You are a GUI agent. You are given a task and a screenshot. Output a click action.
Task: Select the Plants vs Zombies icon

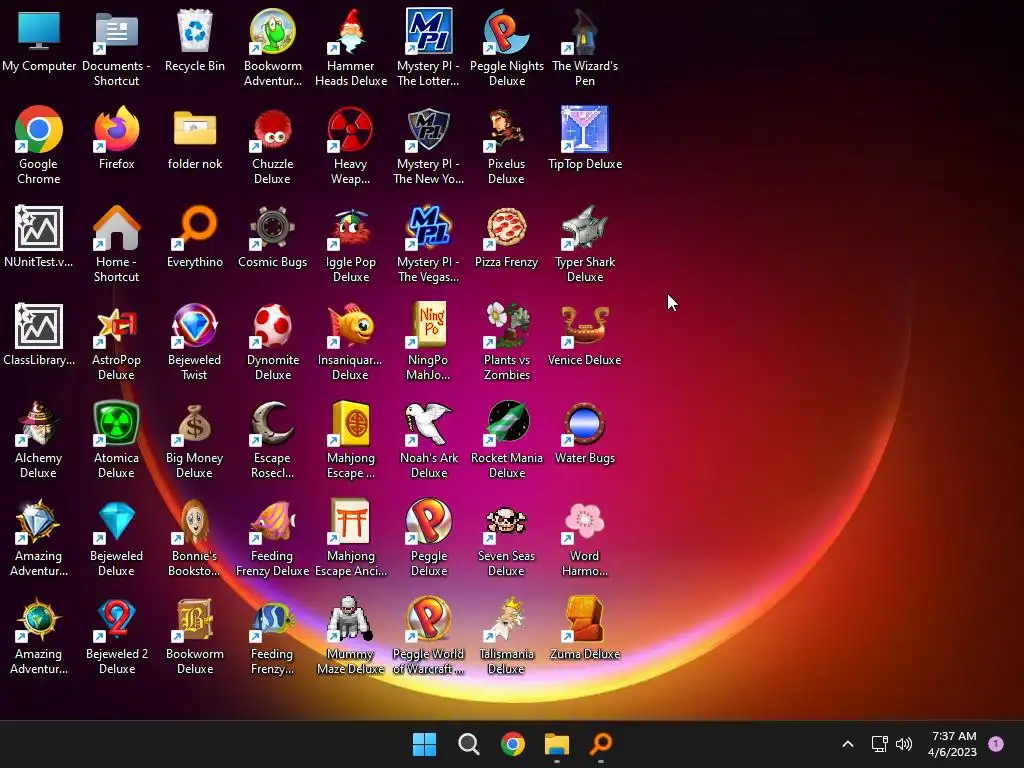point(507,326)
